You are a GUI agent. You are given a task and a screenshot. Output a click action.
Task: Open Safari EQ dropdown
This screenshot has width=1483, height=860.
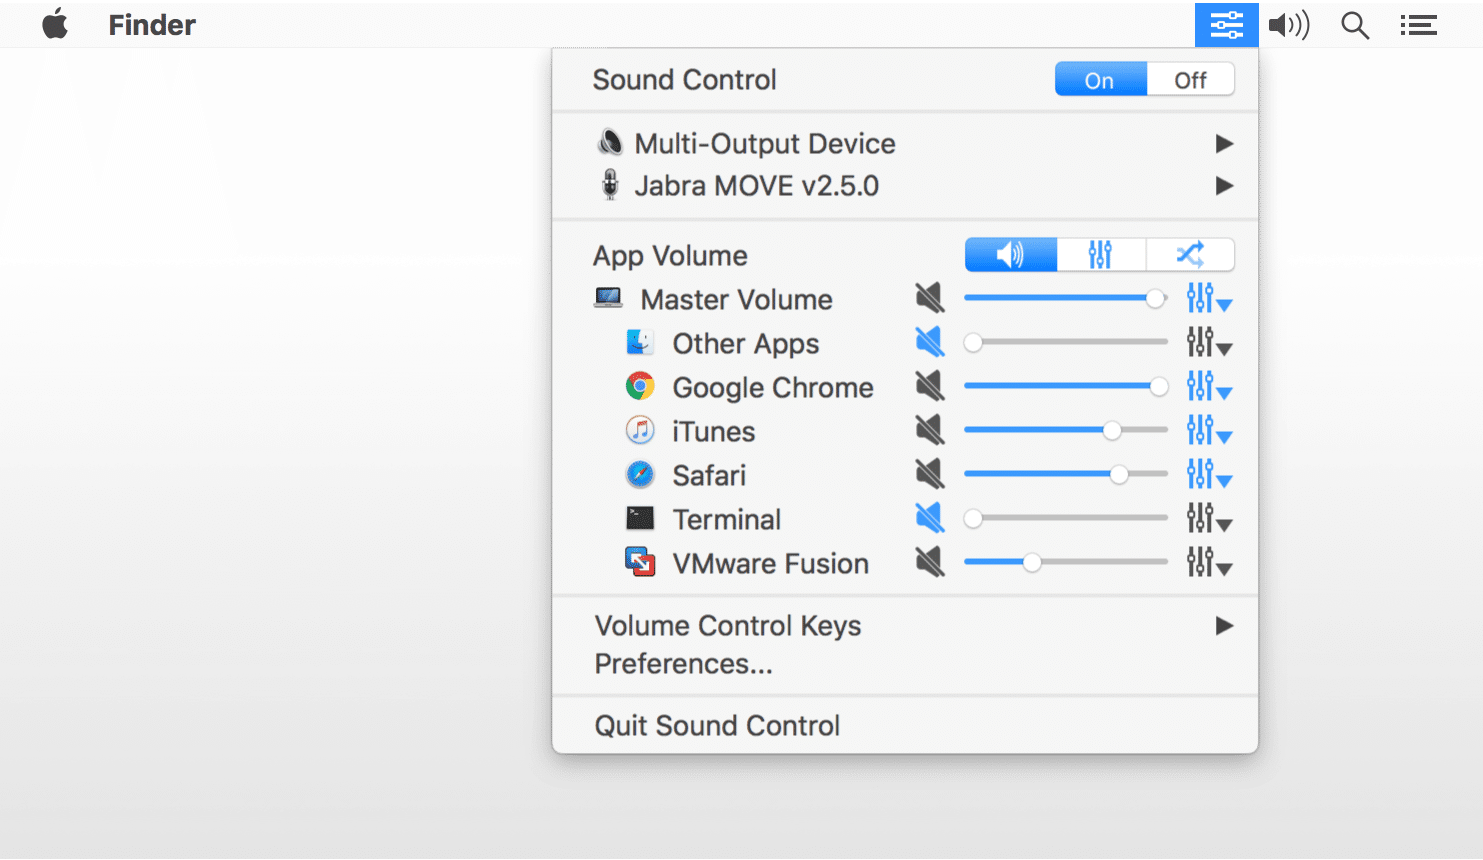(x=1209, y=474)
